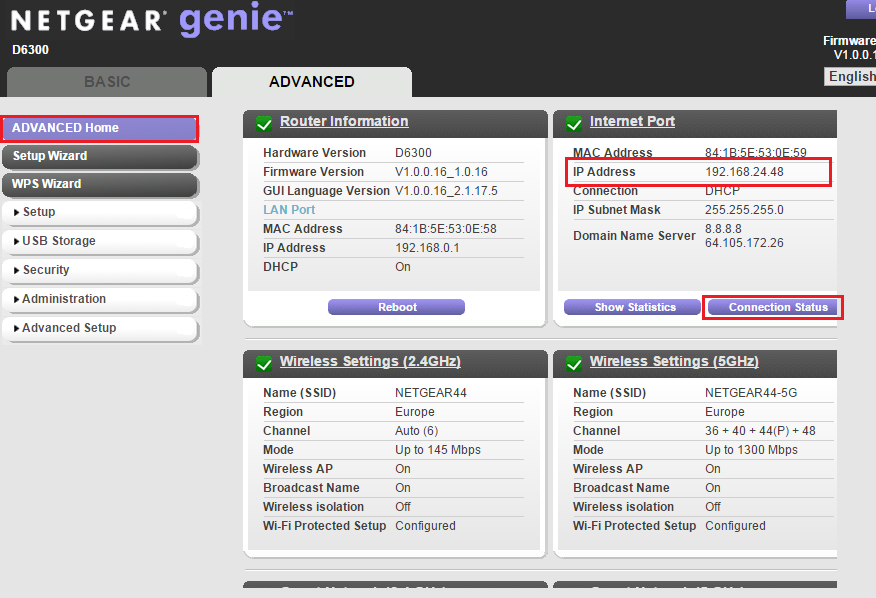Viewport: 876px width, 598px height.
Task: Click the subnet mask 255.255.255.0
Action: [x=744, y=210]
